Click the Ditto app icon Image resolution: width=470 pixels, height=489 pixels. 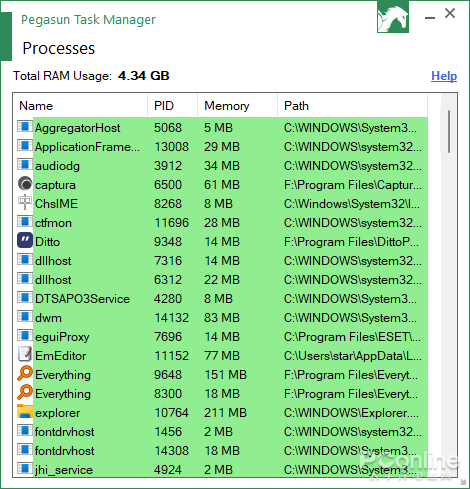coord(25,241)
